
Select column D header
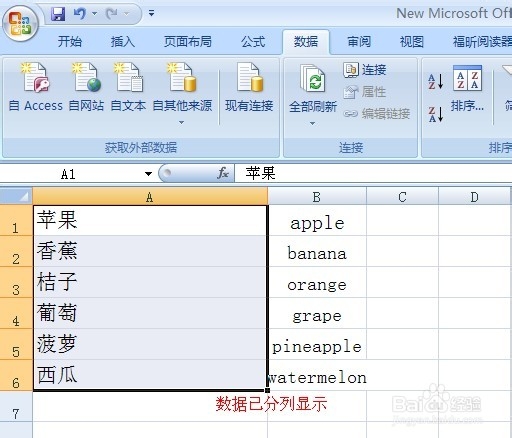pos(474,197)
